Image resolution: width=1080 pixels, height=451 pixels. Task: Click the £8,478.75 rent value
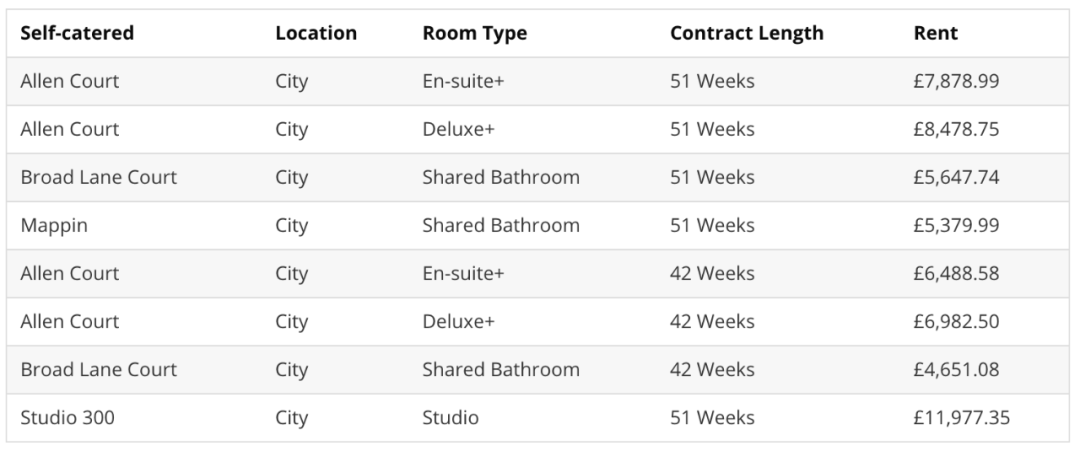click(956, 129)
